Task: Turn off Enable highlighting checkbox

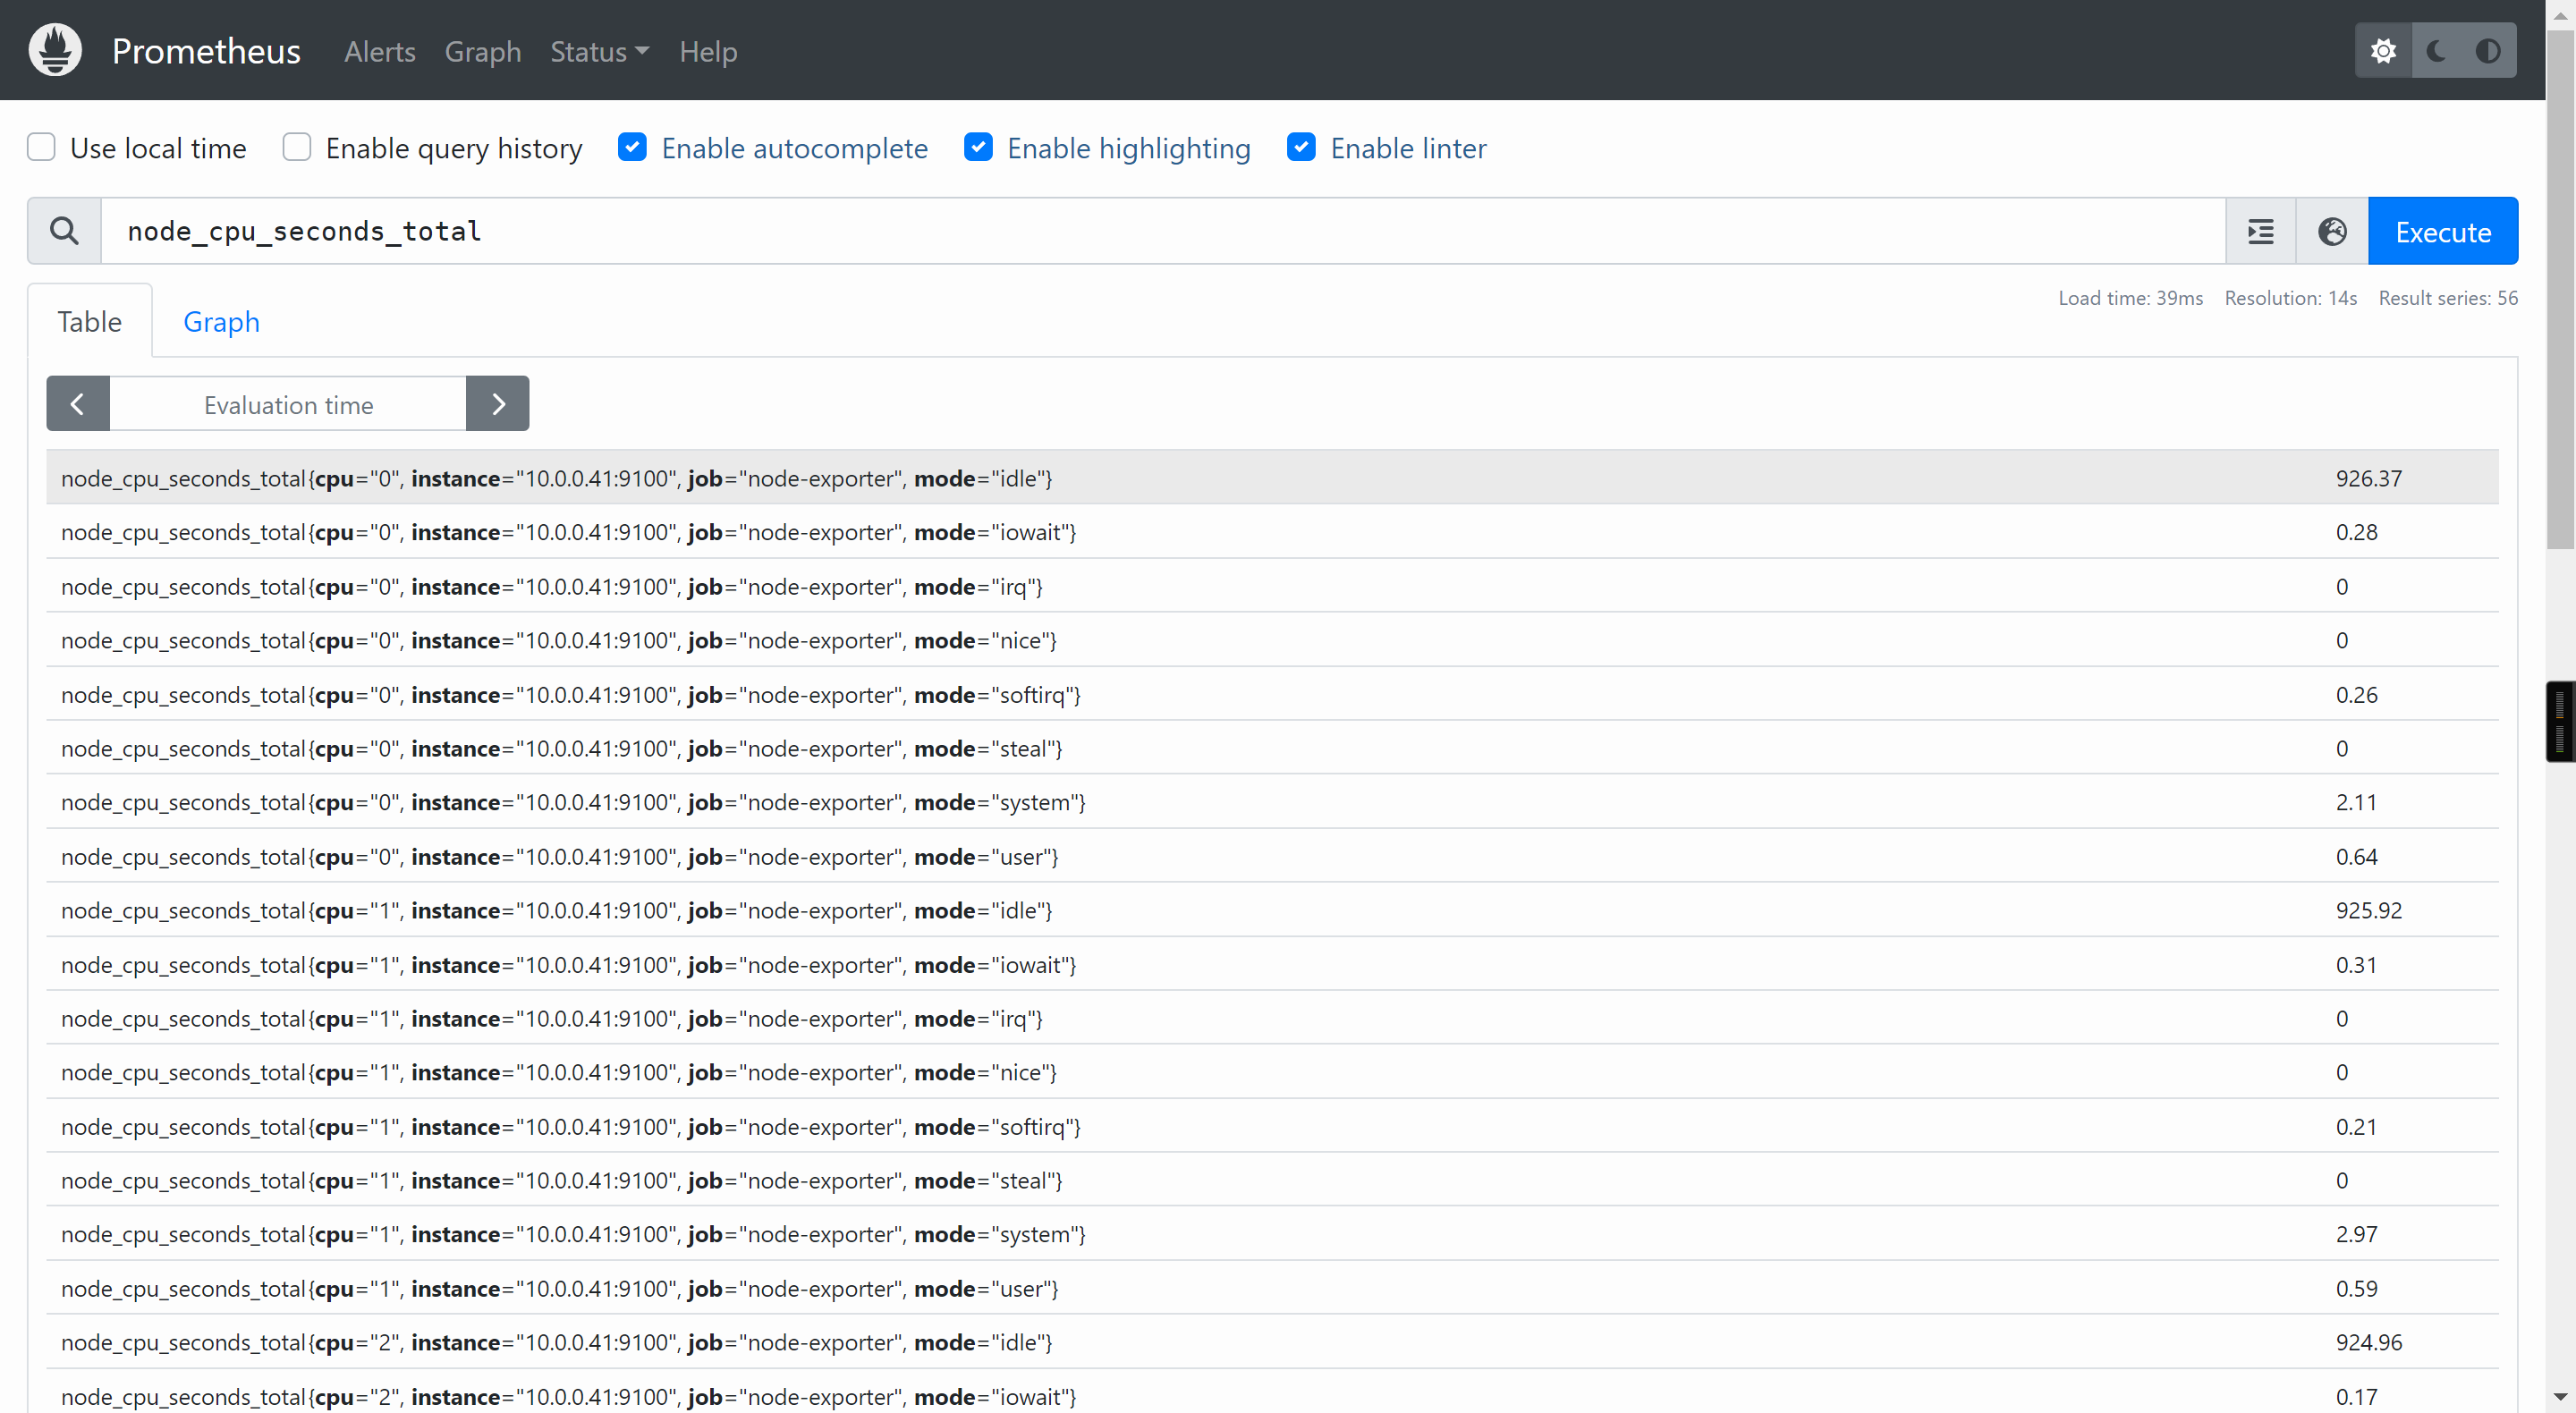Action: click(x=978, y=148)
